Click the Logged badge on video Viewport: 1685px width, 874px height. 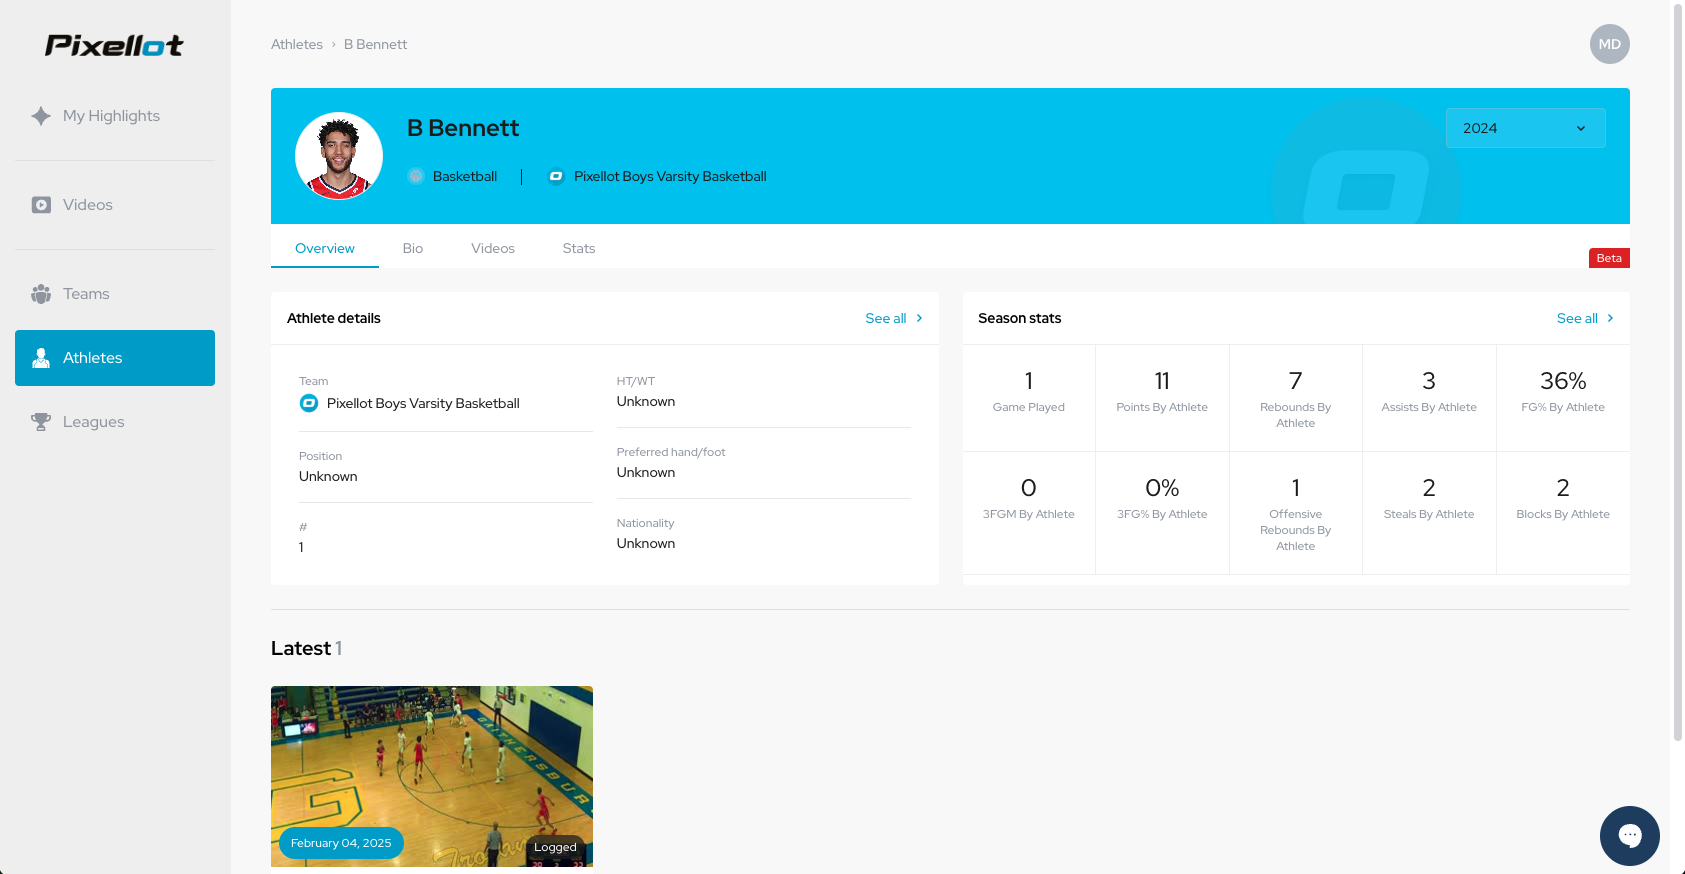pos(555,847)
